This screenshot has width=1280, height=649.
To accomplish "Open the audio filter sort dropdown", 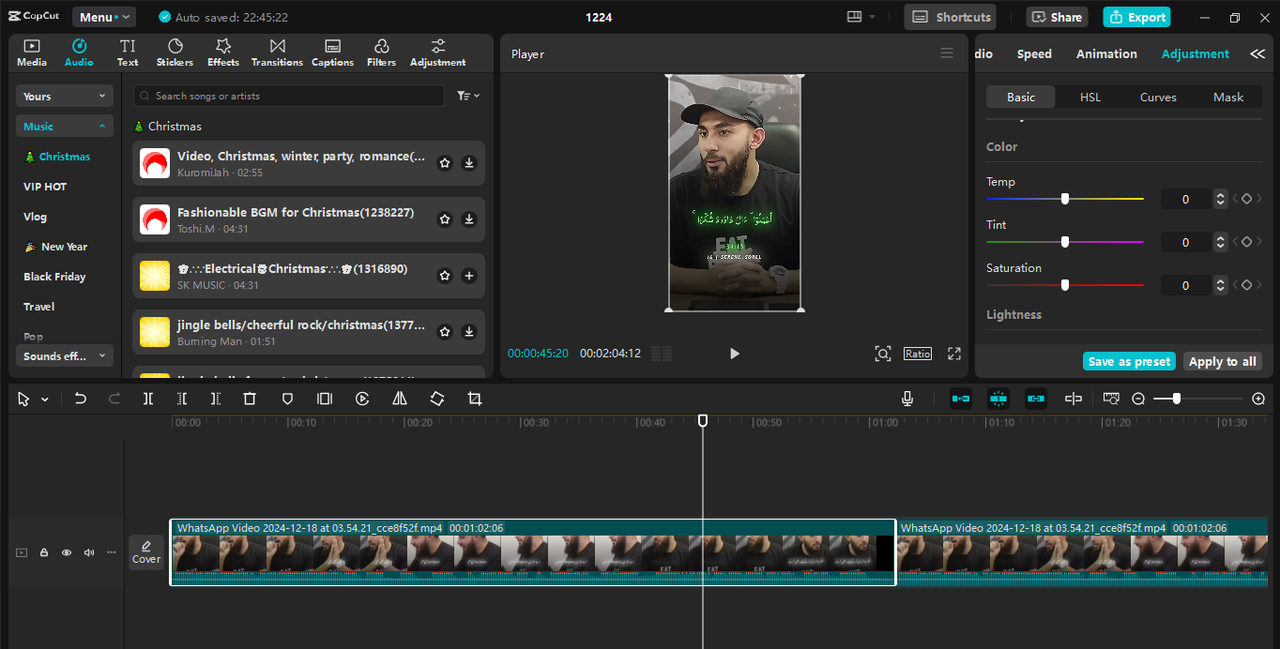I will click(x=468, y=96).
